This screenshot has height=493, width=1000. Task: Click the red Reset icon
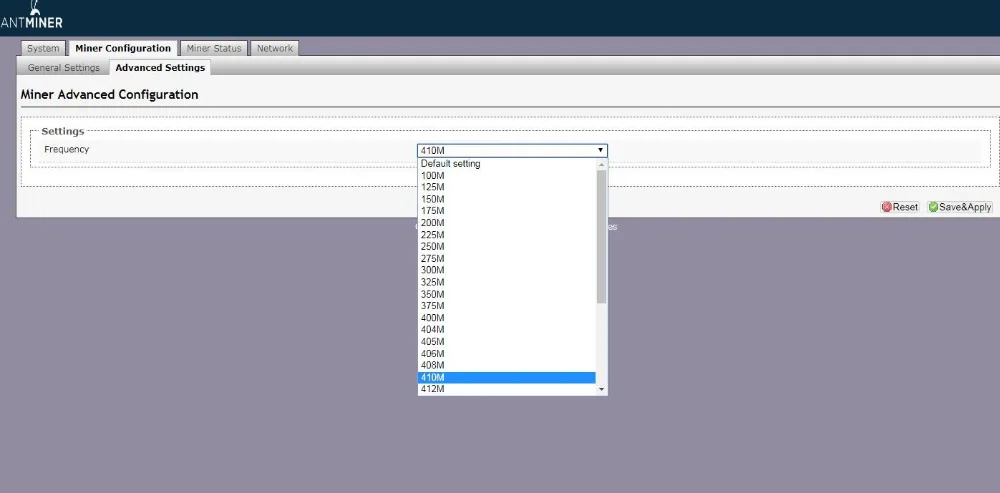click(886, 207)
